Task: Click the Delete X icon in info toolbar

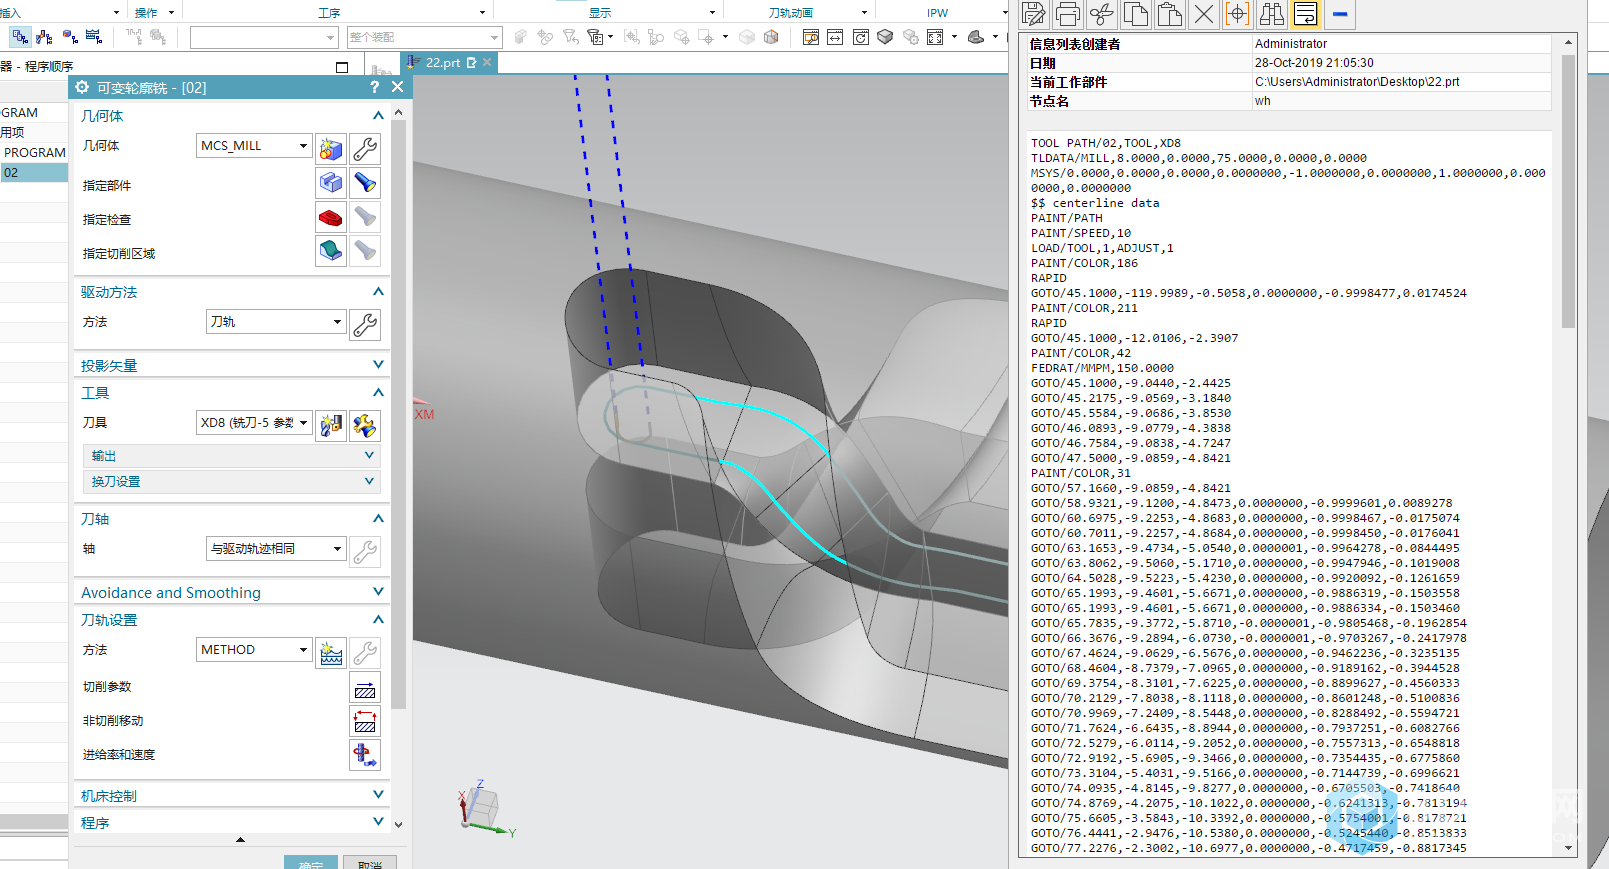Action: point(1204,14)
